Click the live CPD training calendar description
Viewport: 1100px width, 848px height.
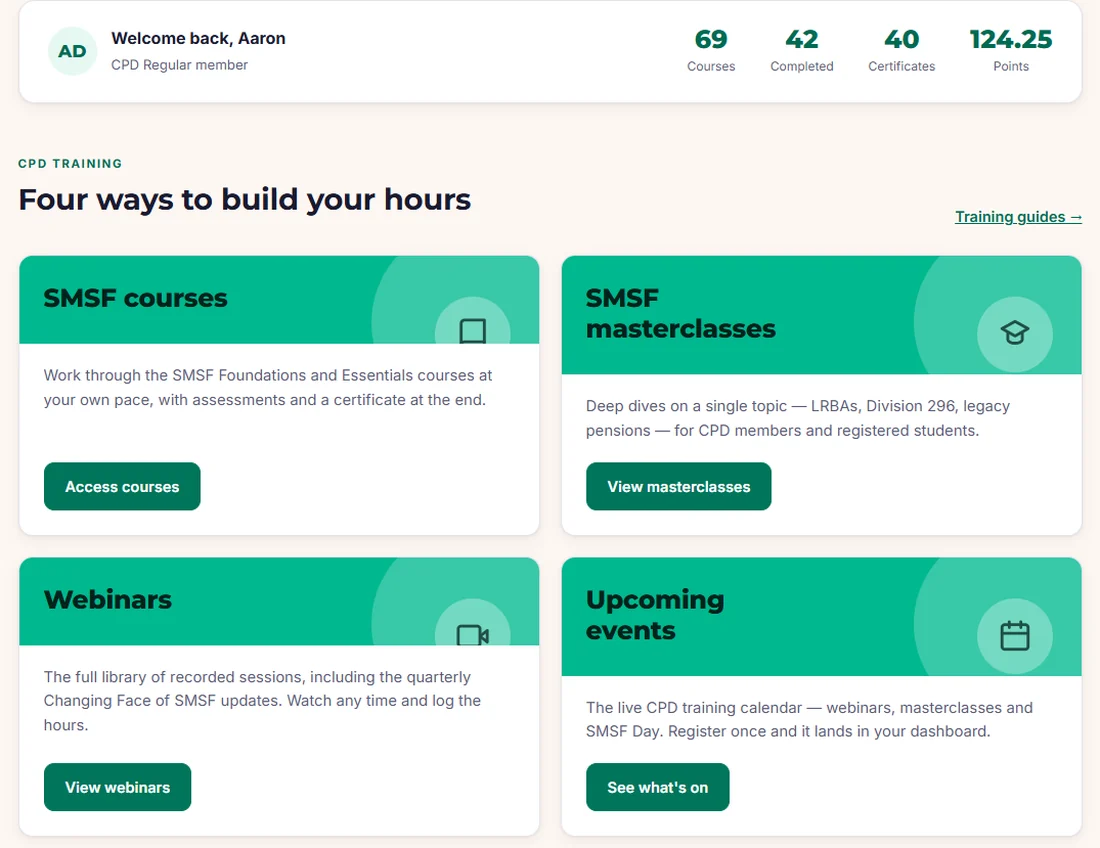pyautogui.click(x=809, y=719)
